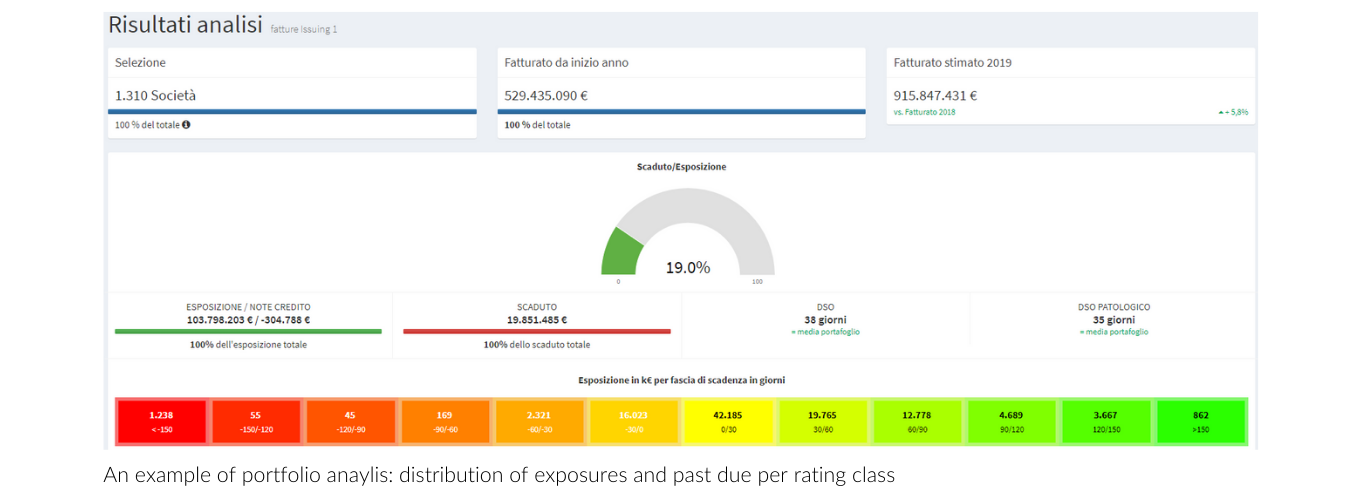Click the green gauge segment of Scaduto/Esposizione
The height and width of the screenshot is (500, 1362).
click(x=620, y=252)
